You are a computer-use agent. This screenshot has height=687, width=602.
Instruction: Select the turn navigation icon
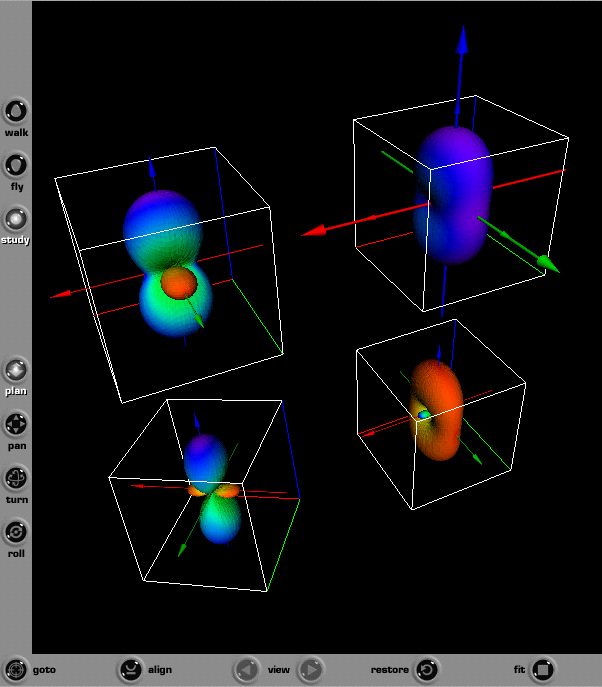[x=16, y=478]
